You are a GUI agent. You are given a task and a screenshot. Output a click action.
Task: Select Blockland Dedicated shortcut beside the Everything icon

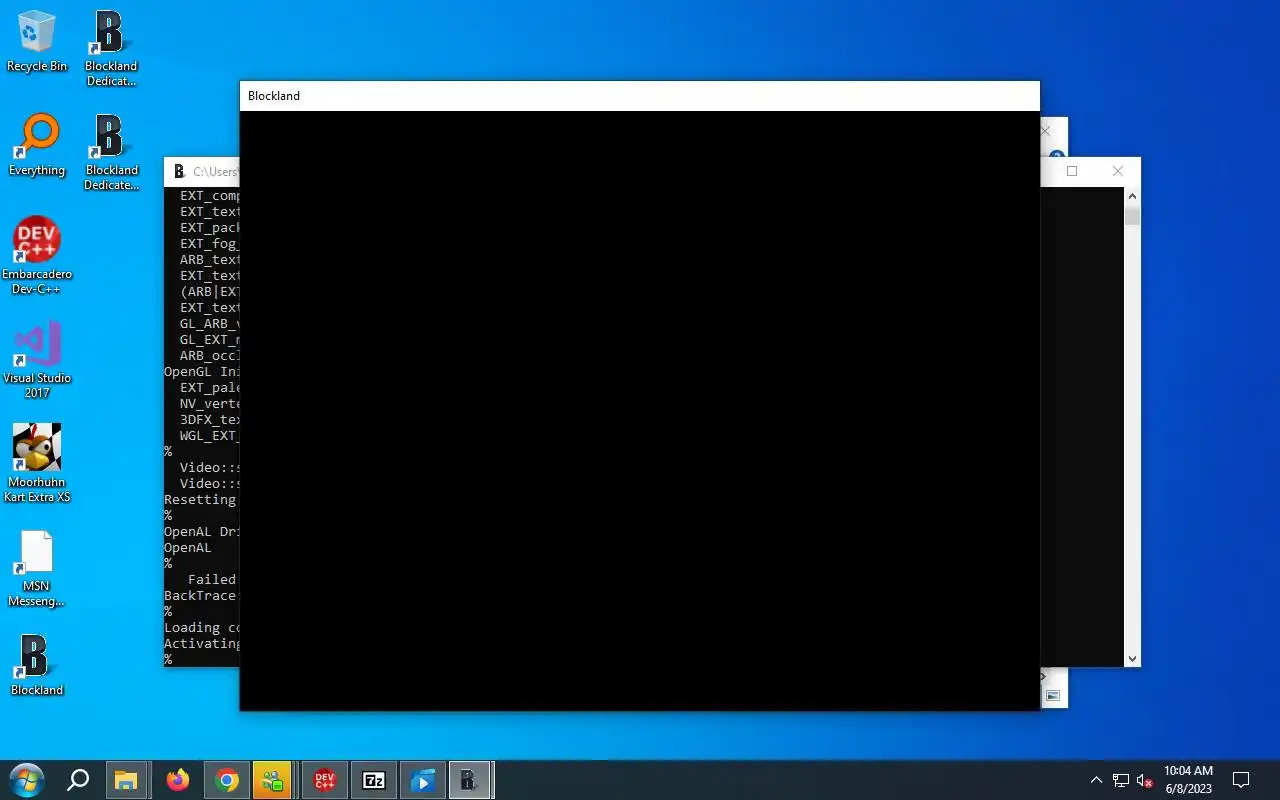(111, 152)
